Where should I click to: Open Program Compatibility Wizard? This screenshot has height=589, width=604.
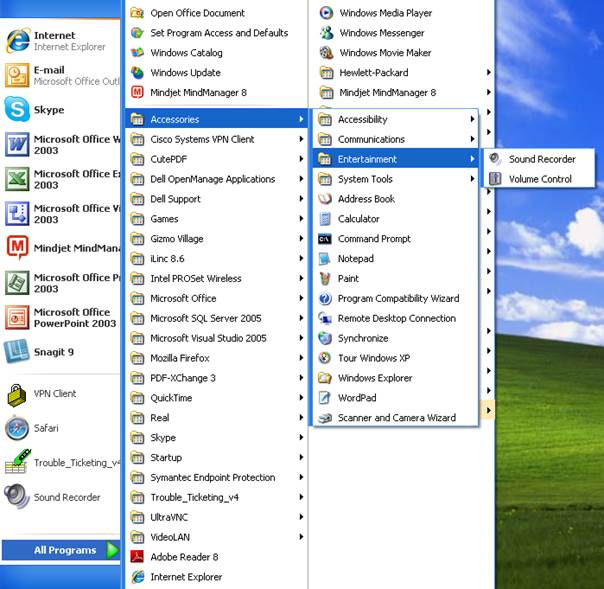395,298
